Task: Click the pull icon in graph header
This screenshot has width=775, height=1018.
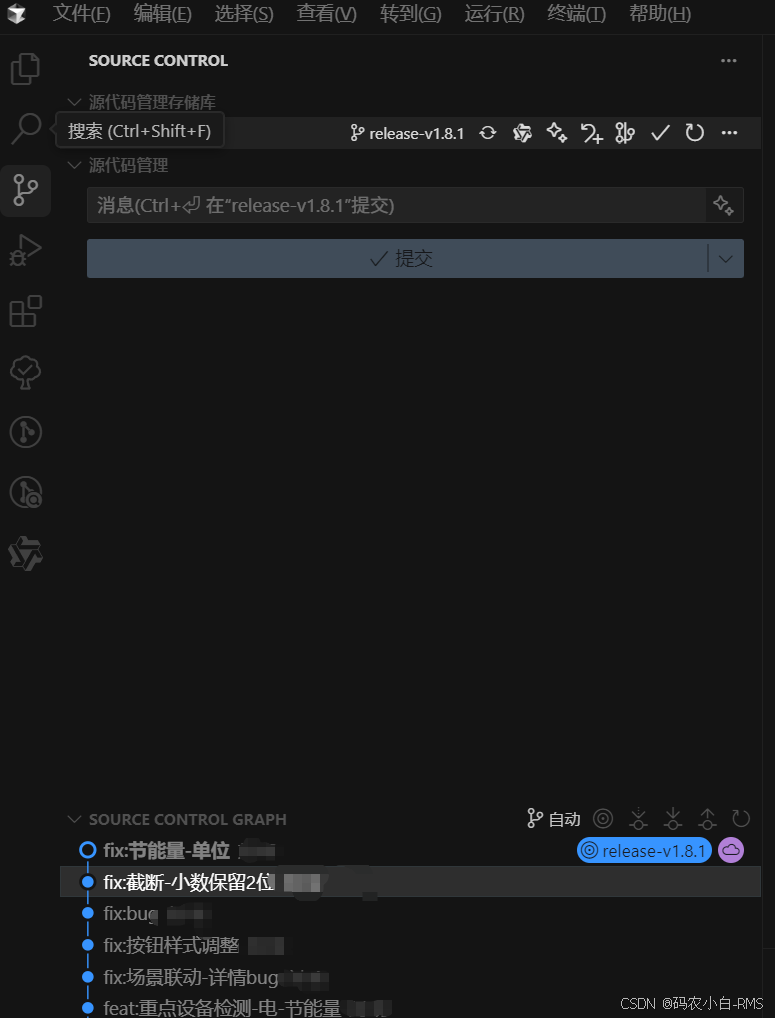Action: point(673,819)
